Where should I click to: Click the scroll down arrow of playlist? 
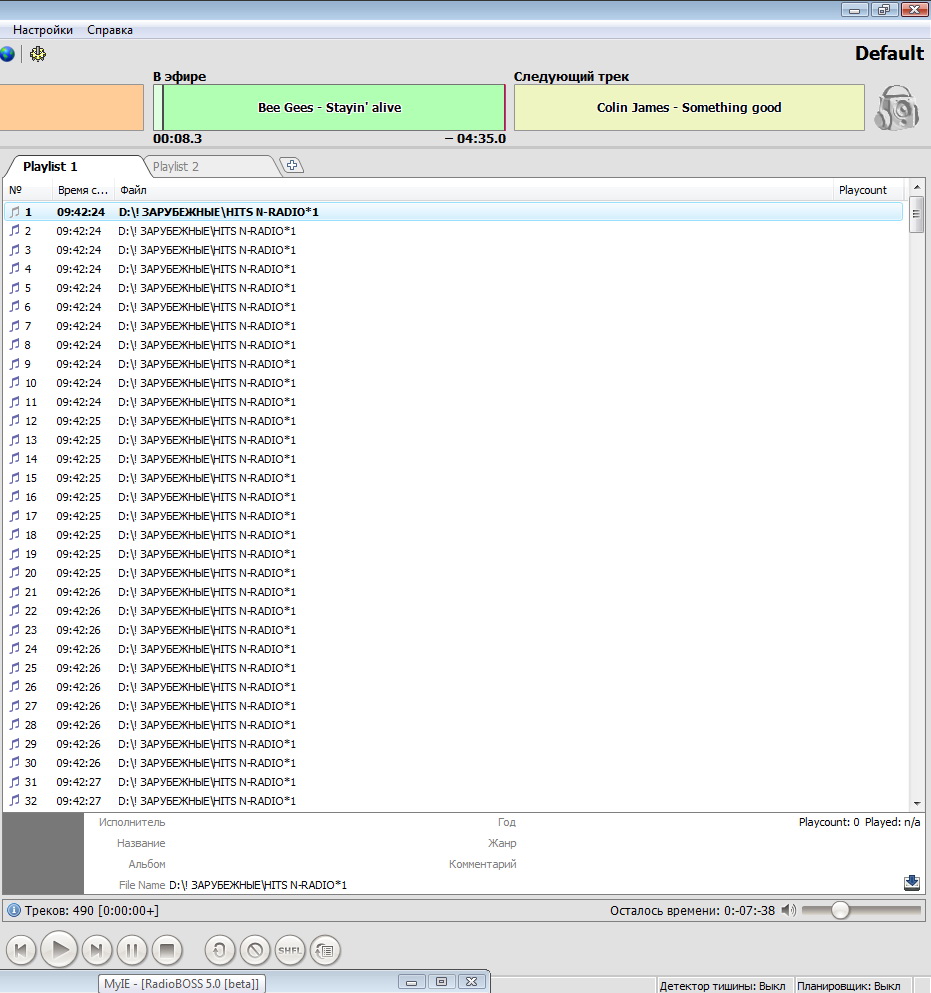tap(916, 804)
